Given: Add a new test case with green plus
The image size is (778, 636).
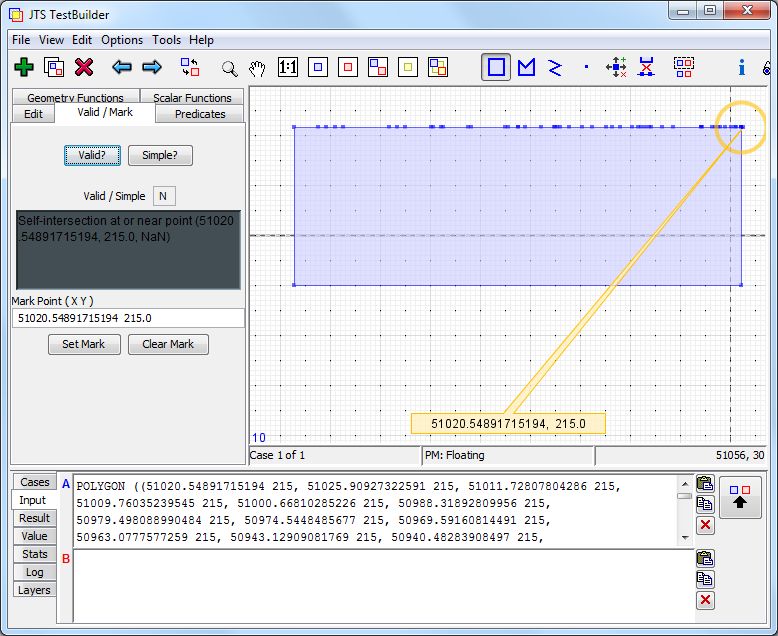Looking at the screenshot, I should click(x=23, y=67).
